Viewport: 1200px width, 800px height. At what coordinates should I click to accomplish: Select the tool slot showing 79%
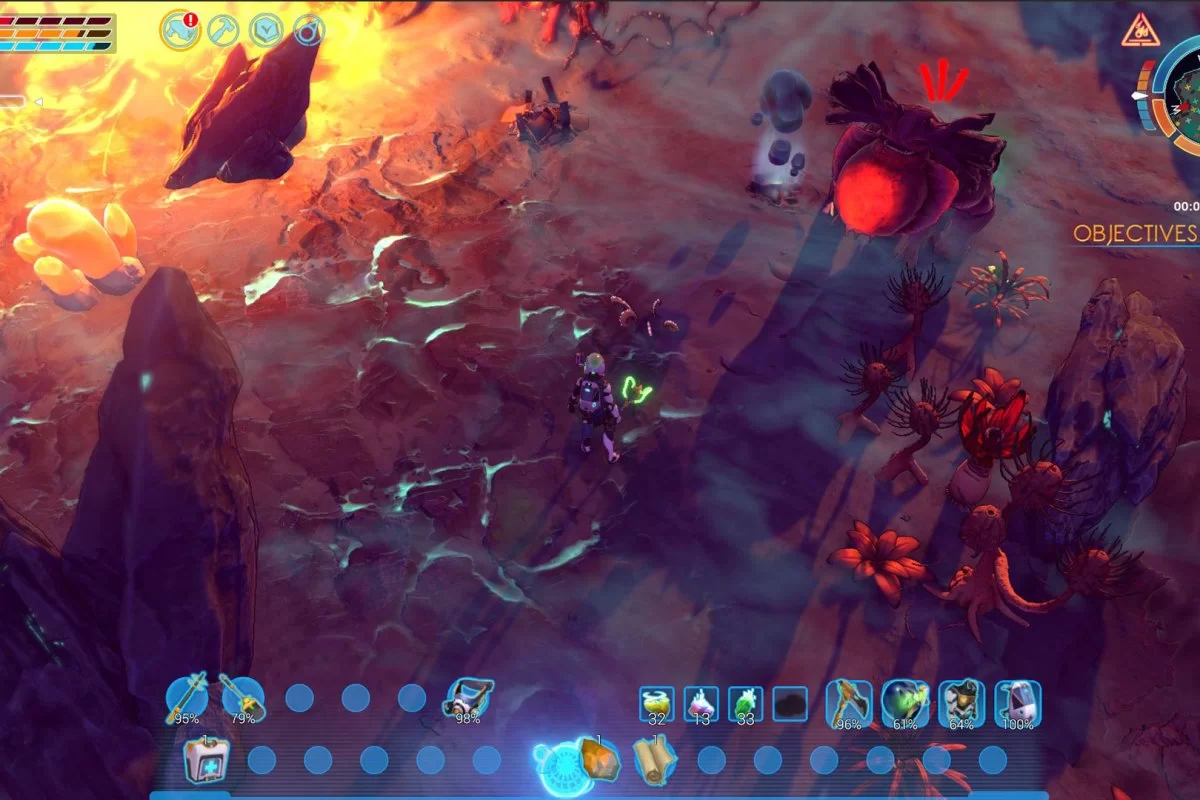pyautogui.click(x=242, y=697)
